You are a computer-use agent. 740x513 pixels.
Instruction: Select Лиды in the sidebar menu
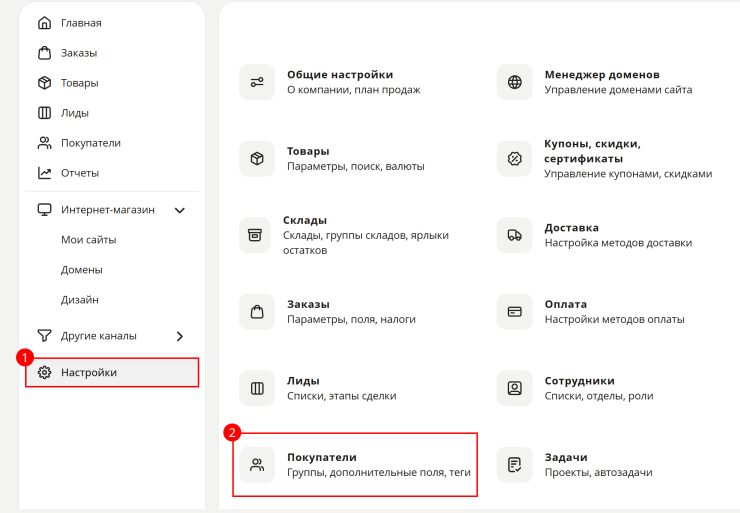tap(75, 113)
